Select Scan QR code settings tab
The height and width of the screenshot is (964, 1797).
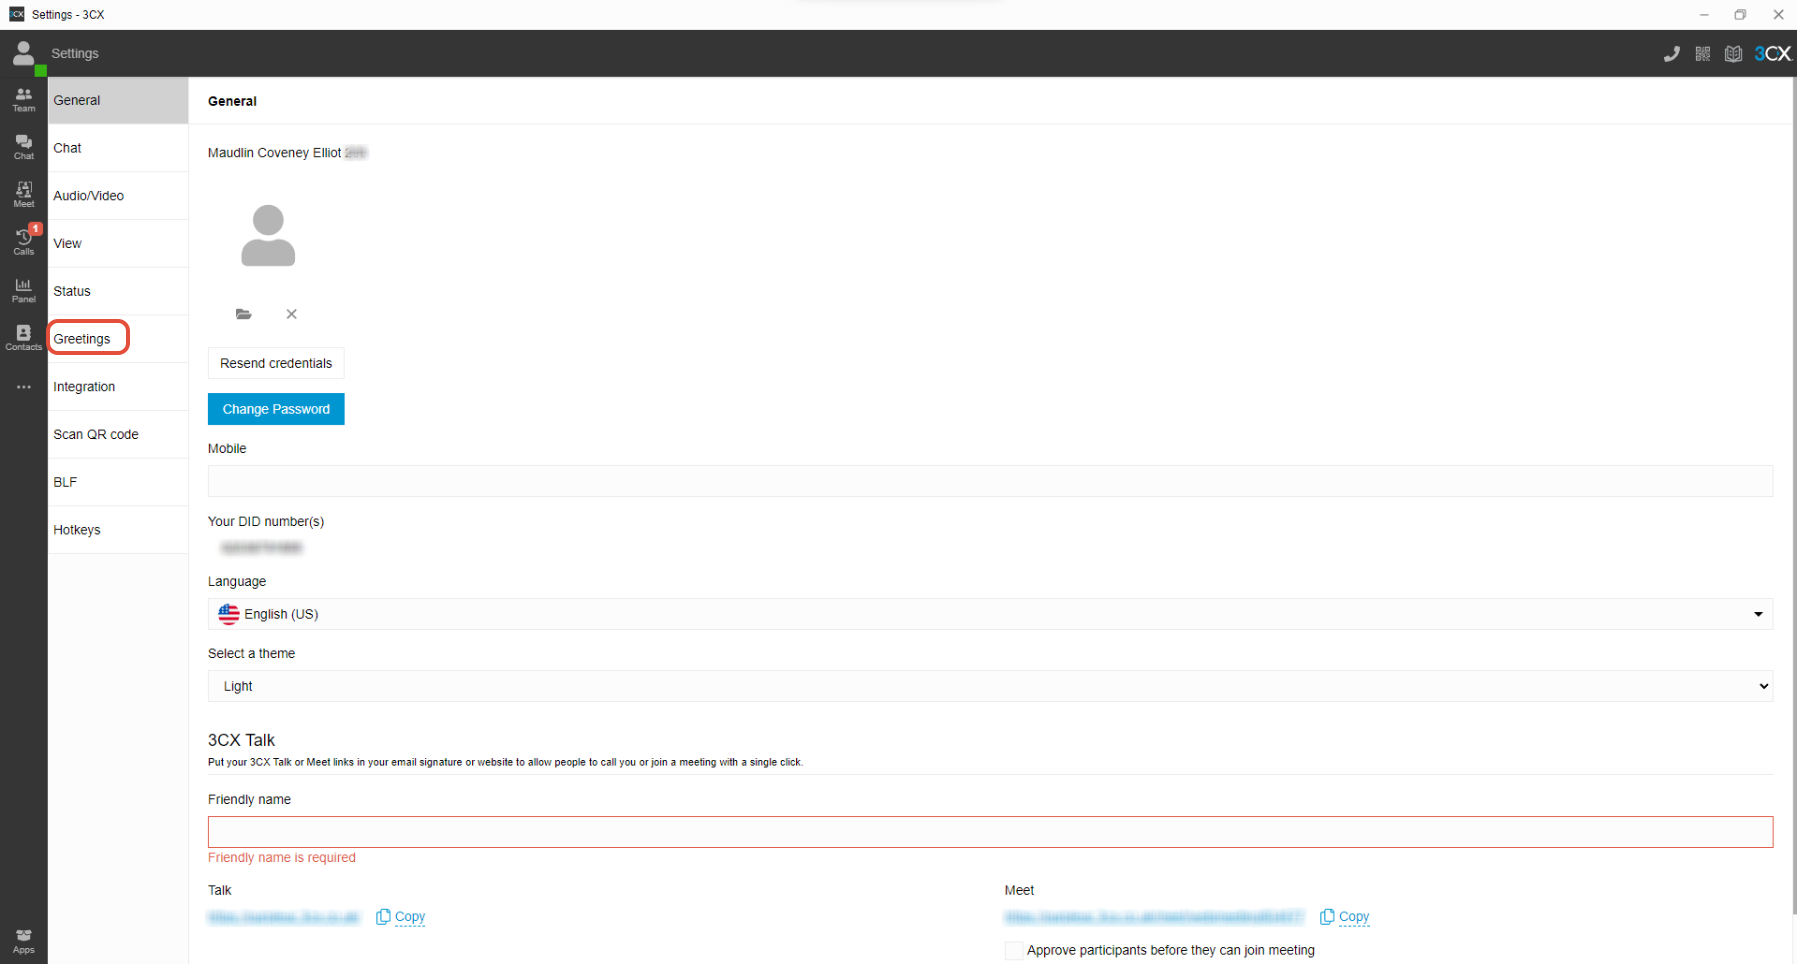point(118,435)
